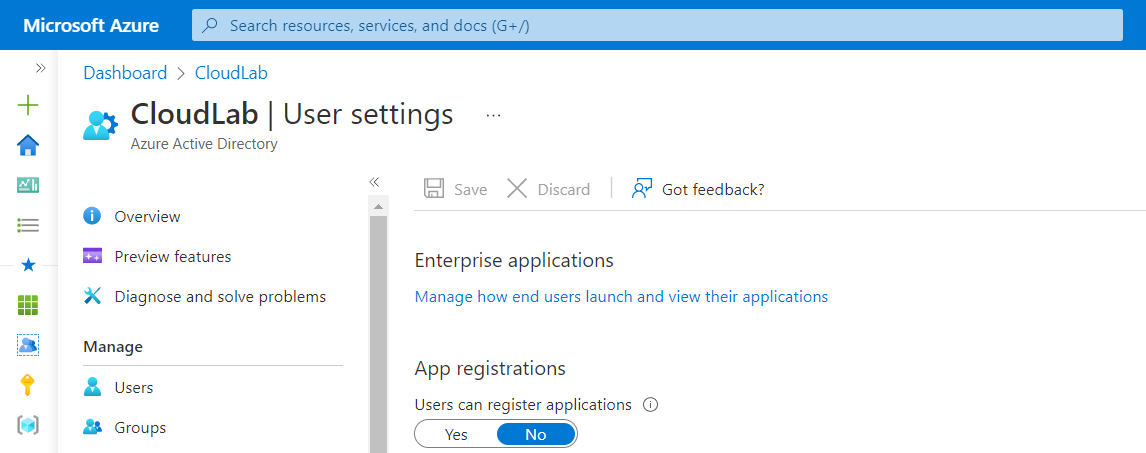Open CloudLab breadcrumb link

coord(231,73)
